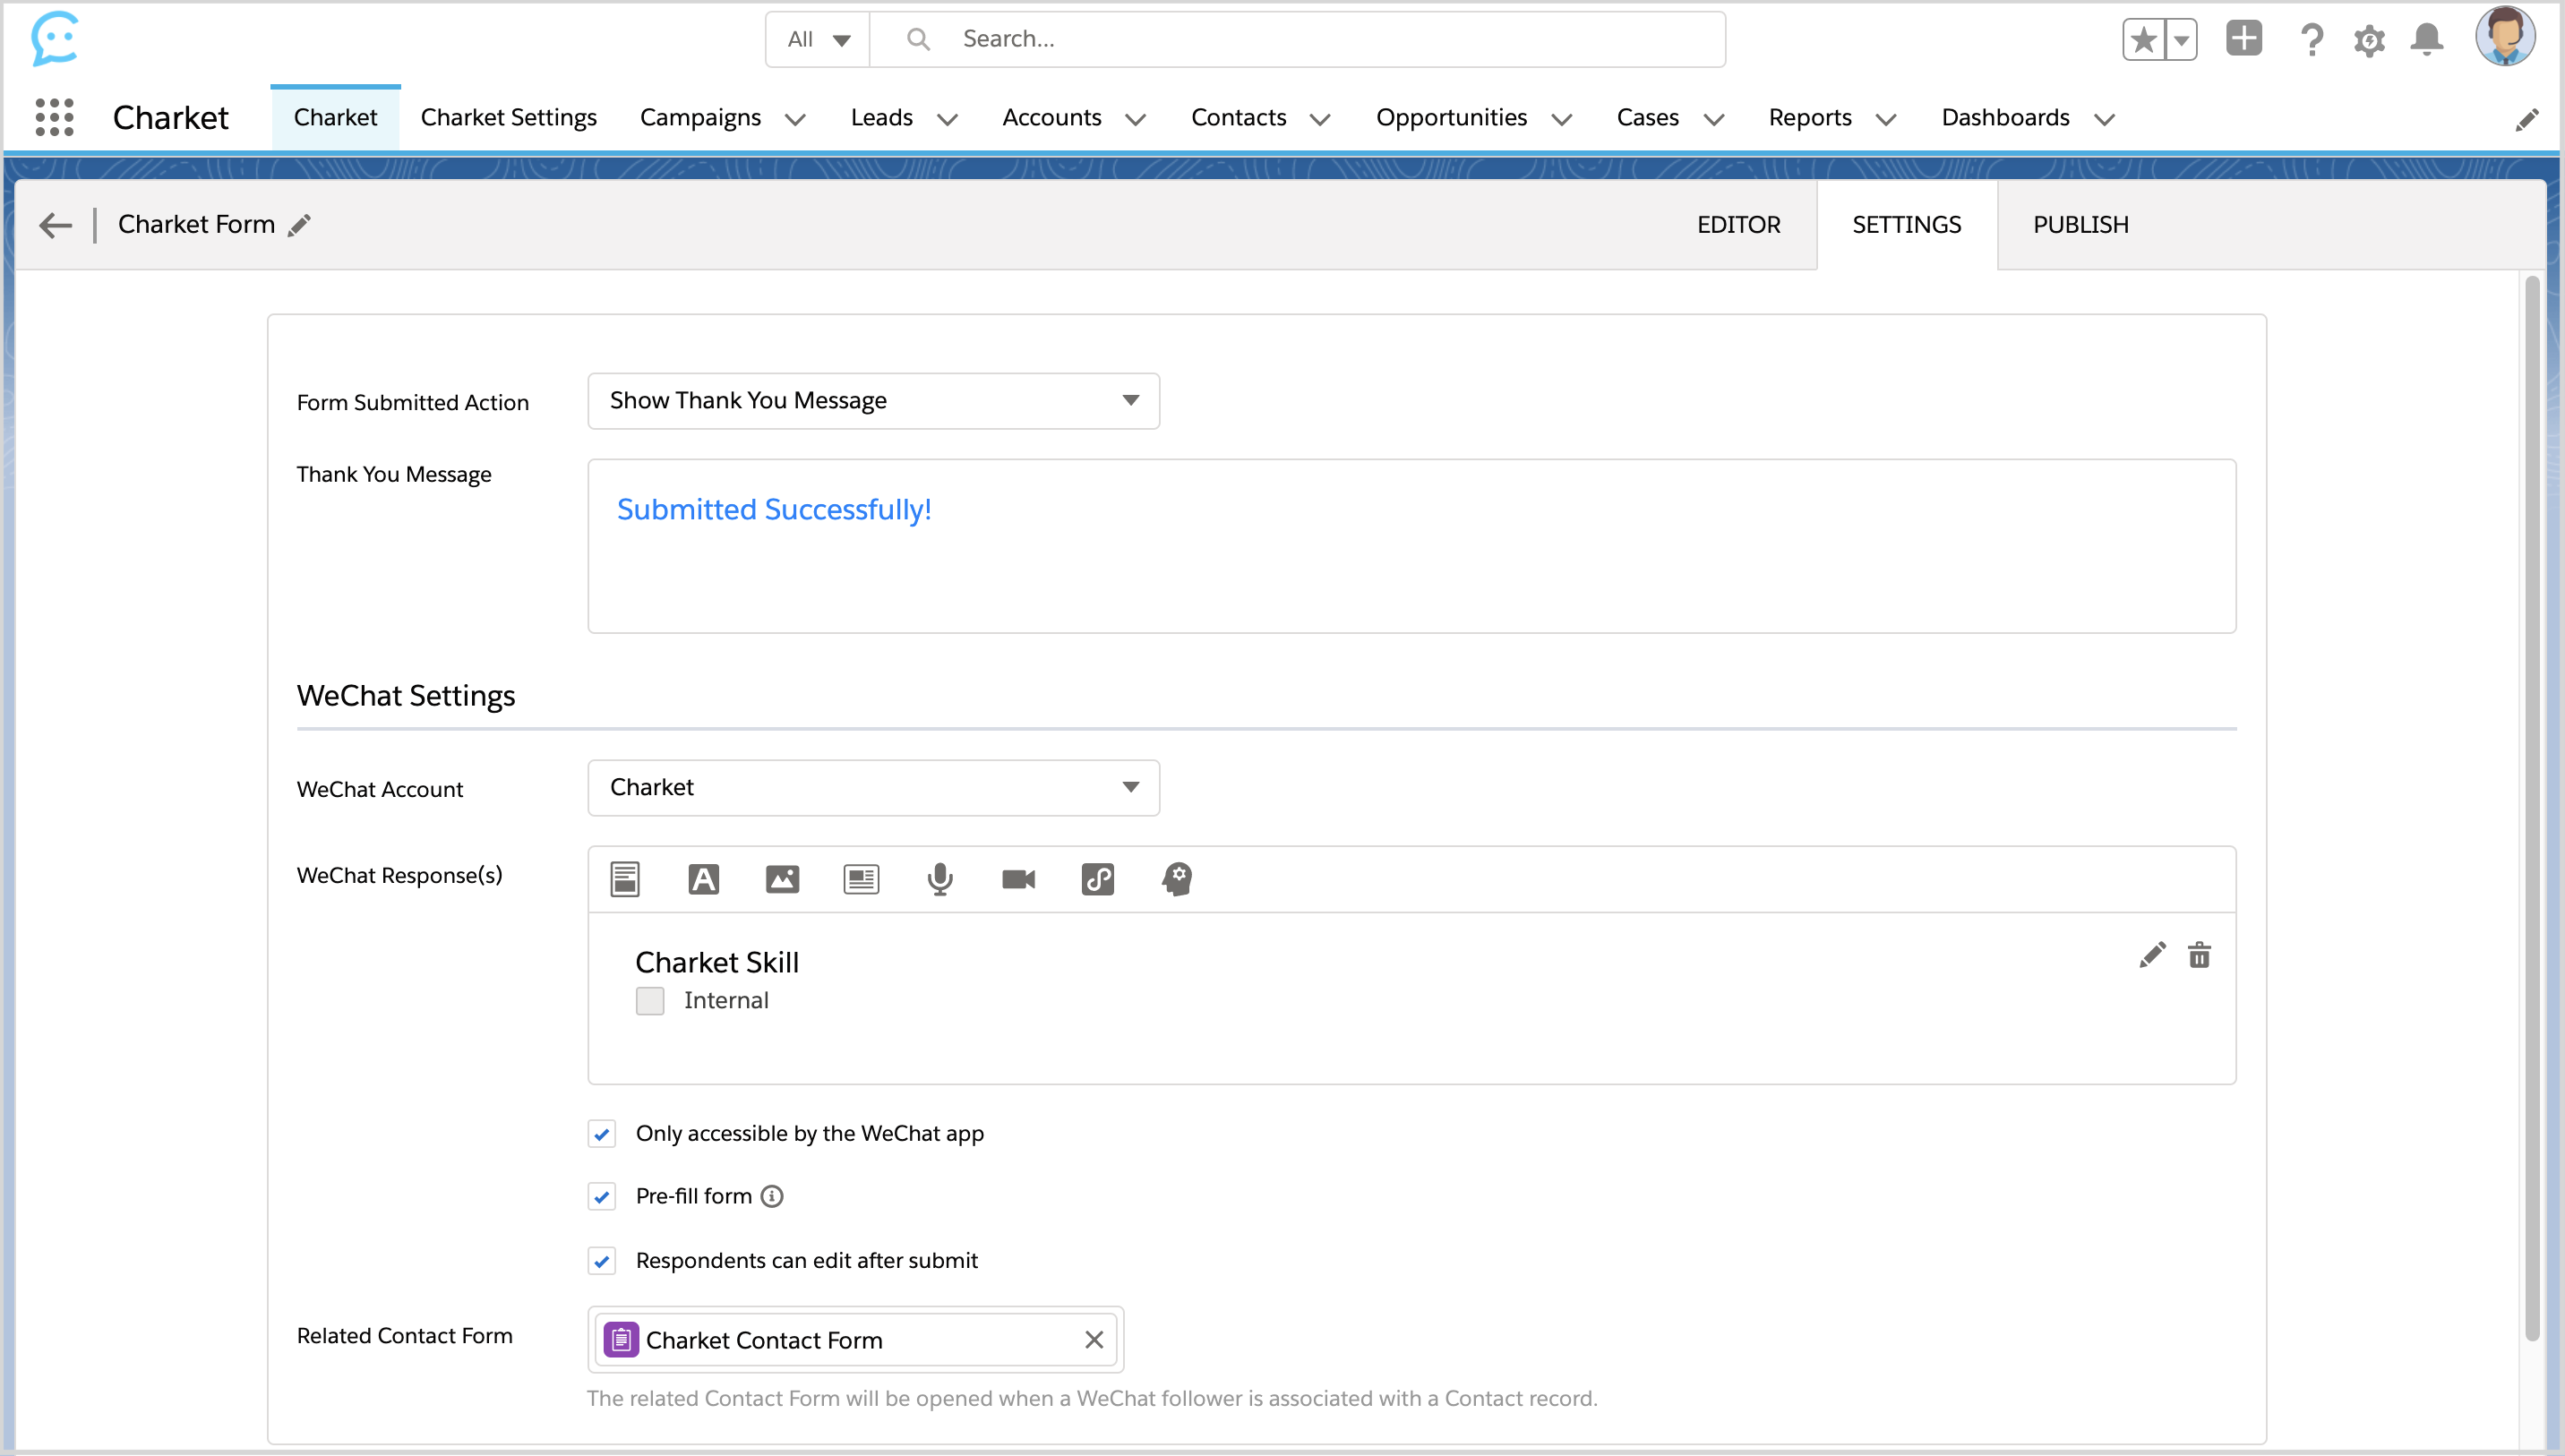The image size is (2565, 1456).
Task: Click into the global Search field
Action: [1298, 39]
